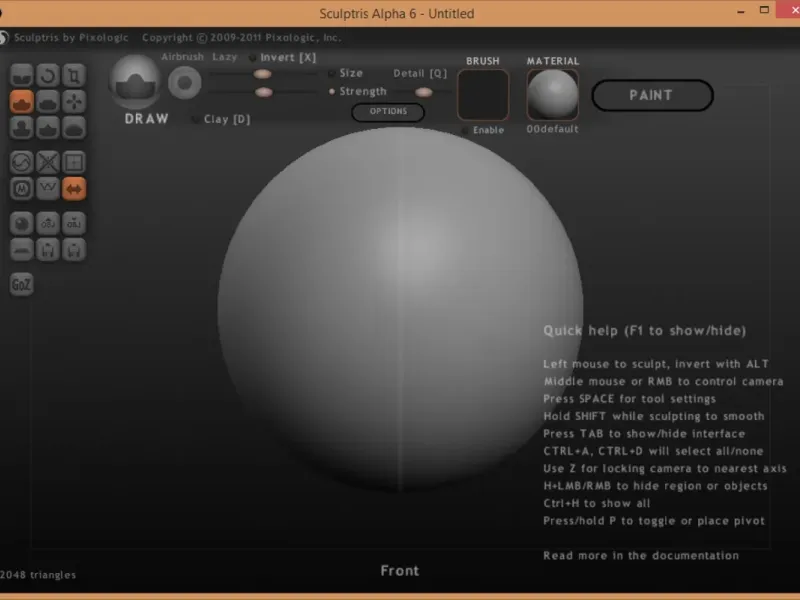Toggle the Airbrush option

pos(182,57)
